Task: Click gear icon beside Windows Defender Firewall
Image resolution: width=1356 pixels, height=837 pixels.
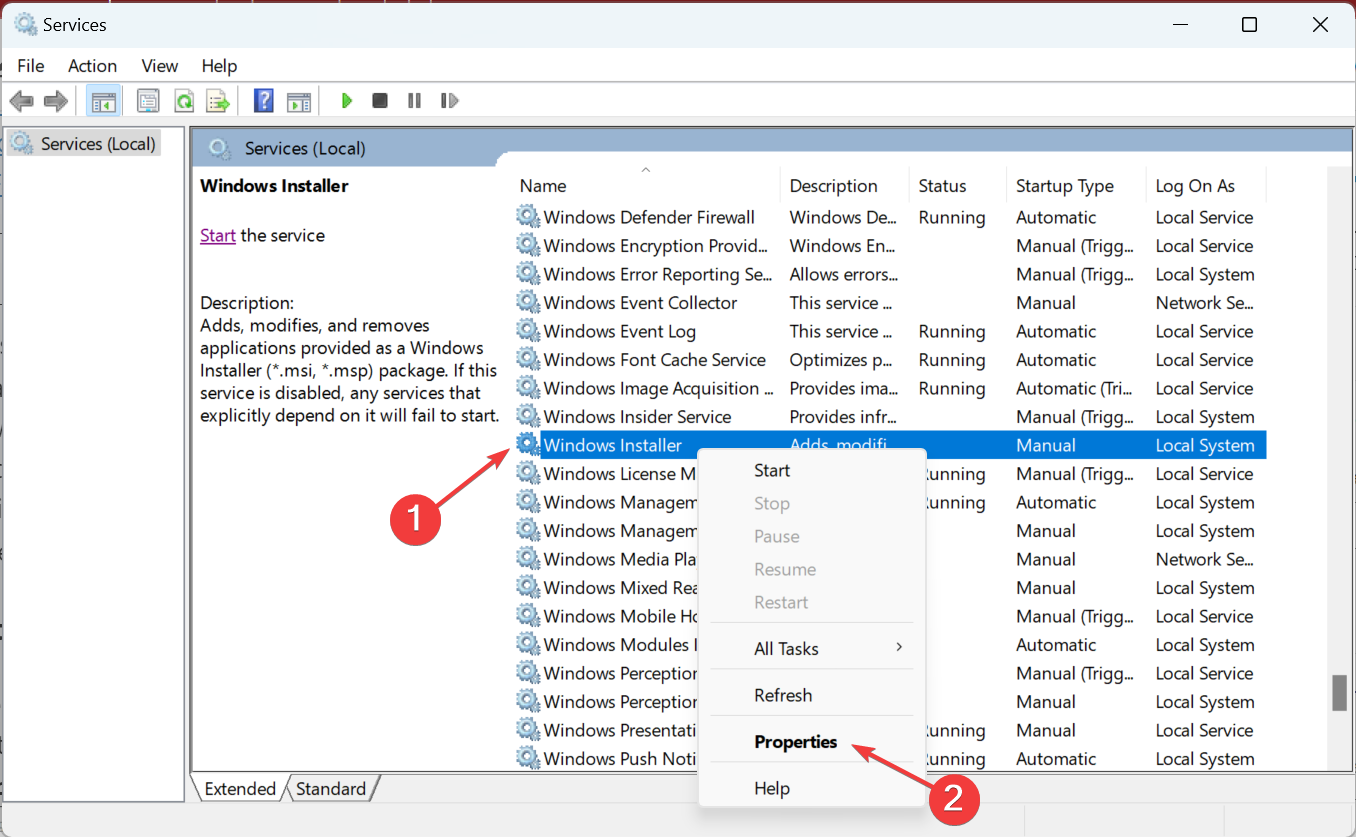Action: [527, 217]
